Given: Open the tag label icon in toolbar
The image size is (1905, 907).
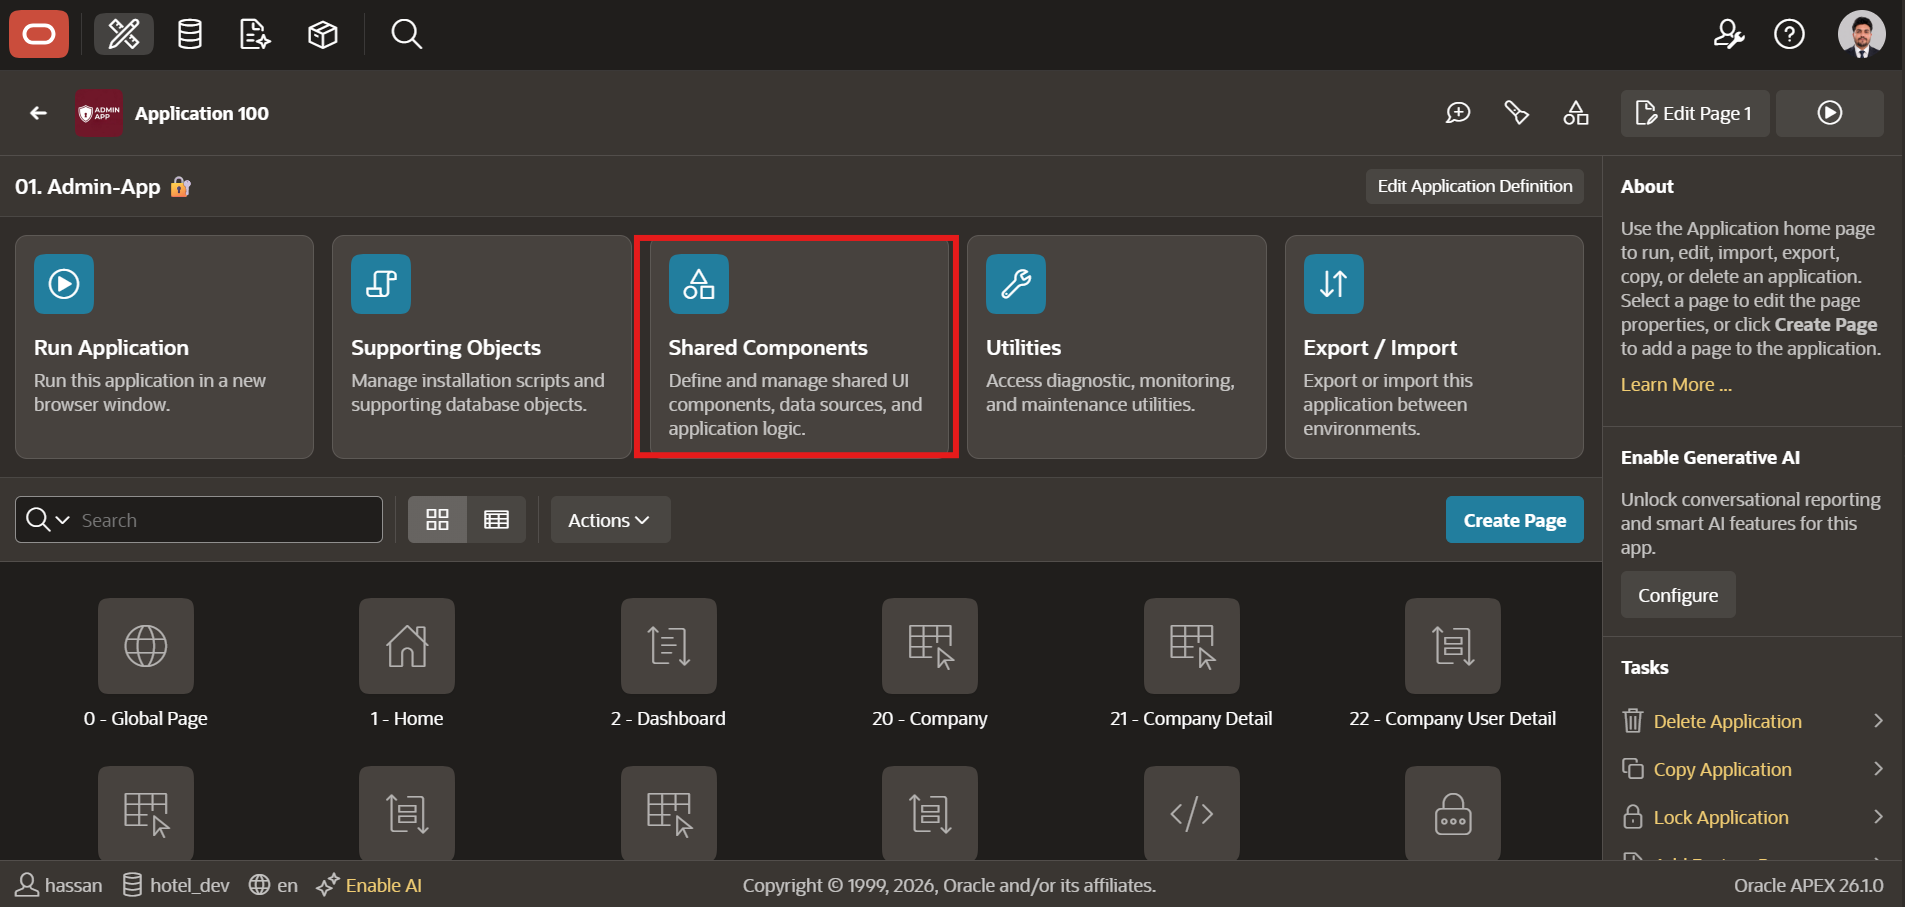Looking at the screenshot, I should (x=1517, y=113).
